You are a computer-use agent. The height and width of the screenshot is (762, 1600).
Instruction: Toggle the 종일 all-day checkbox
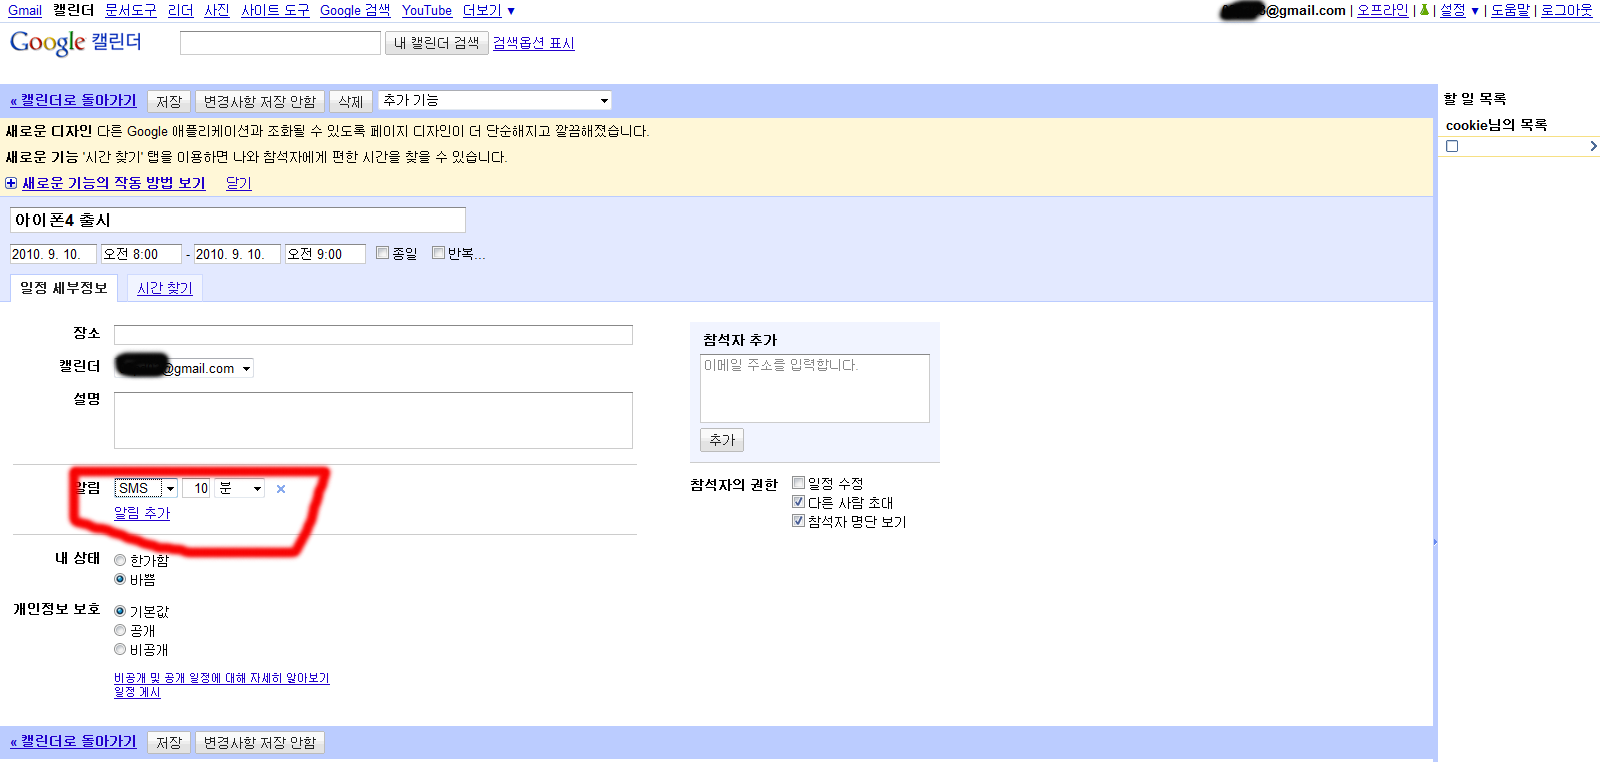(382, 253)
